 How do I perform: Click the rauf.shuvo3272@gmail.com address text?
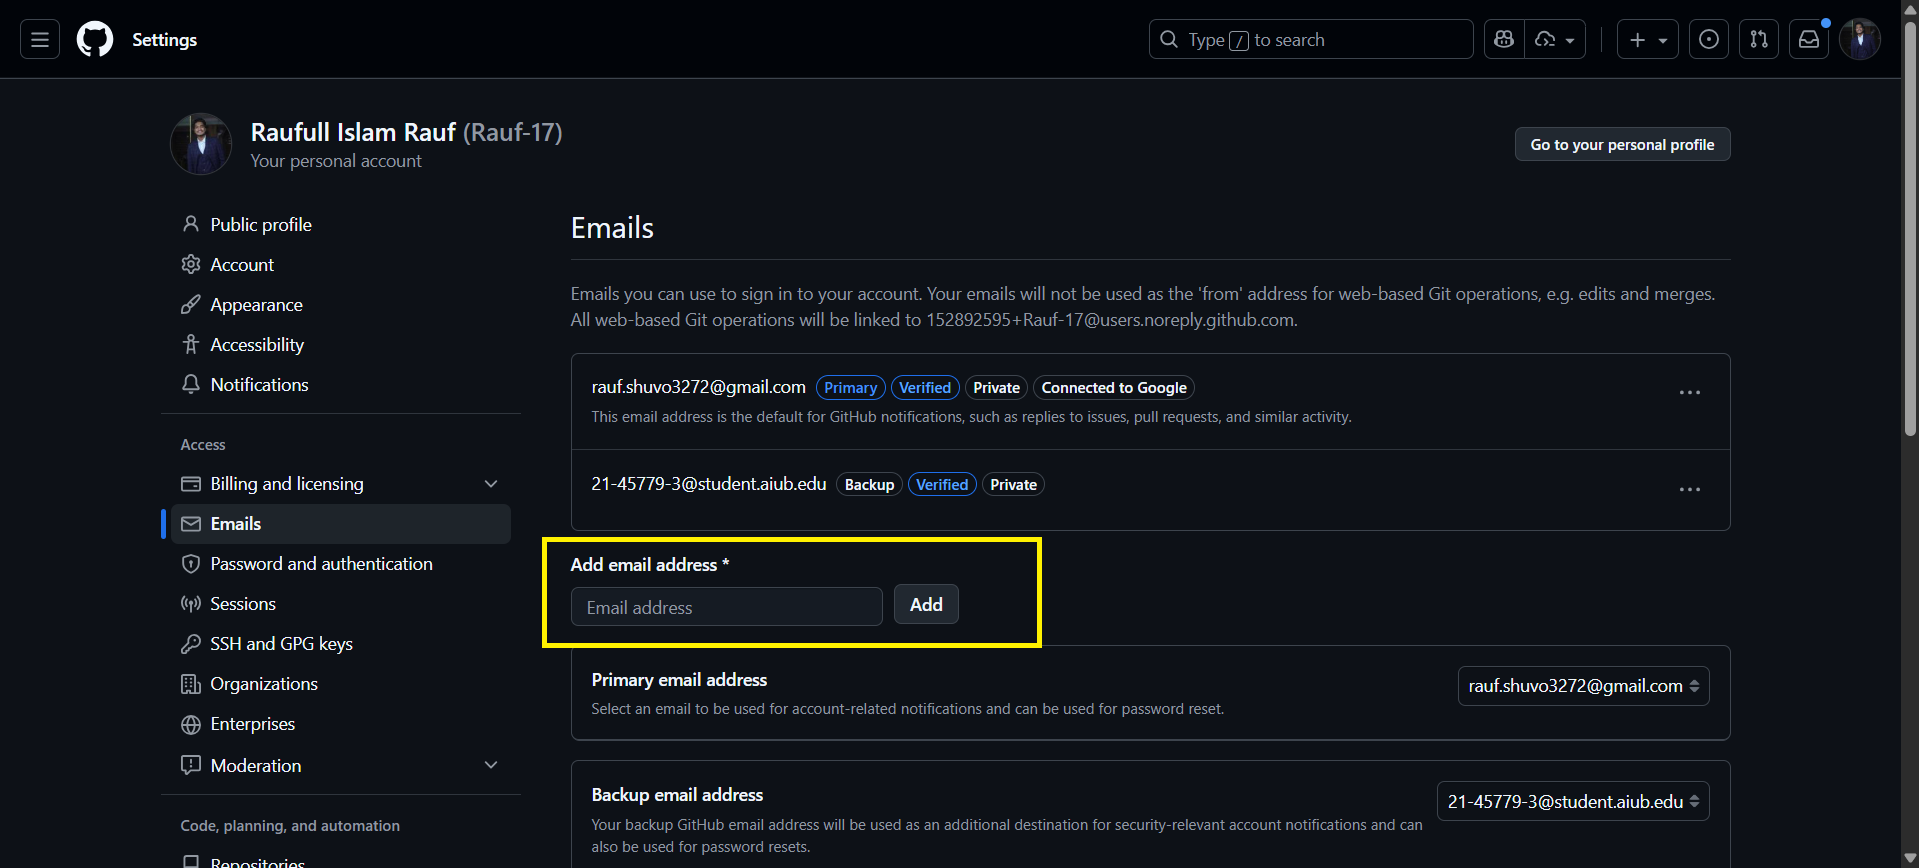tap(699, 387)
